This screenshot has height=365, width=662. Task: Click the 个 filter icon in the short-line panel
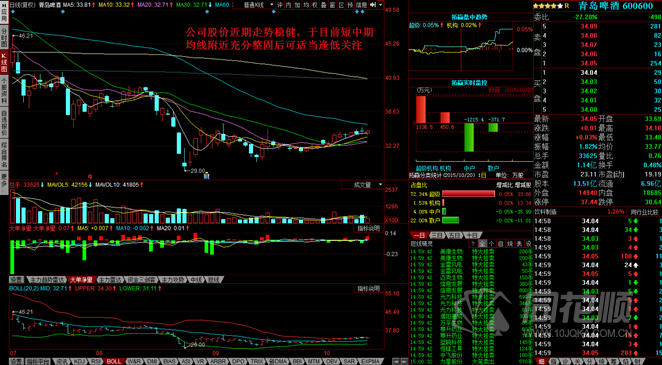pyautogui.click(x=491, y=243)
